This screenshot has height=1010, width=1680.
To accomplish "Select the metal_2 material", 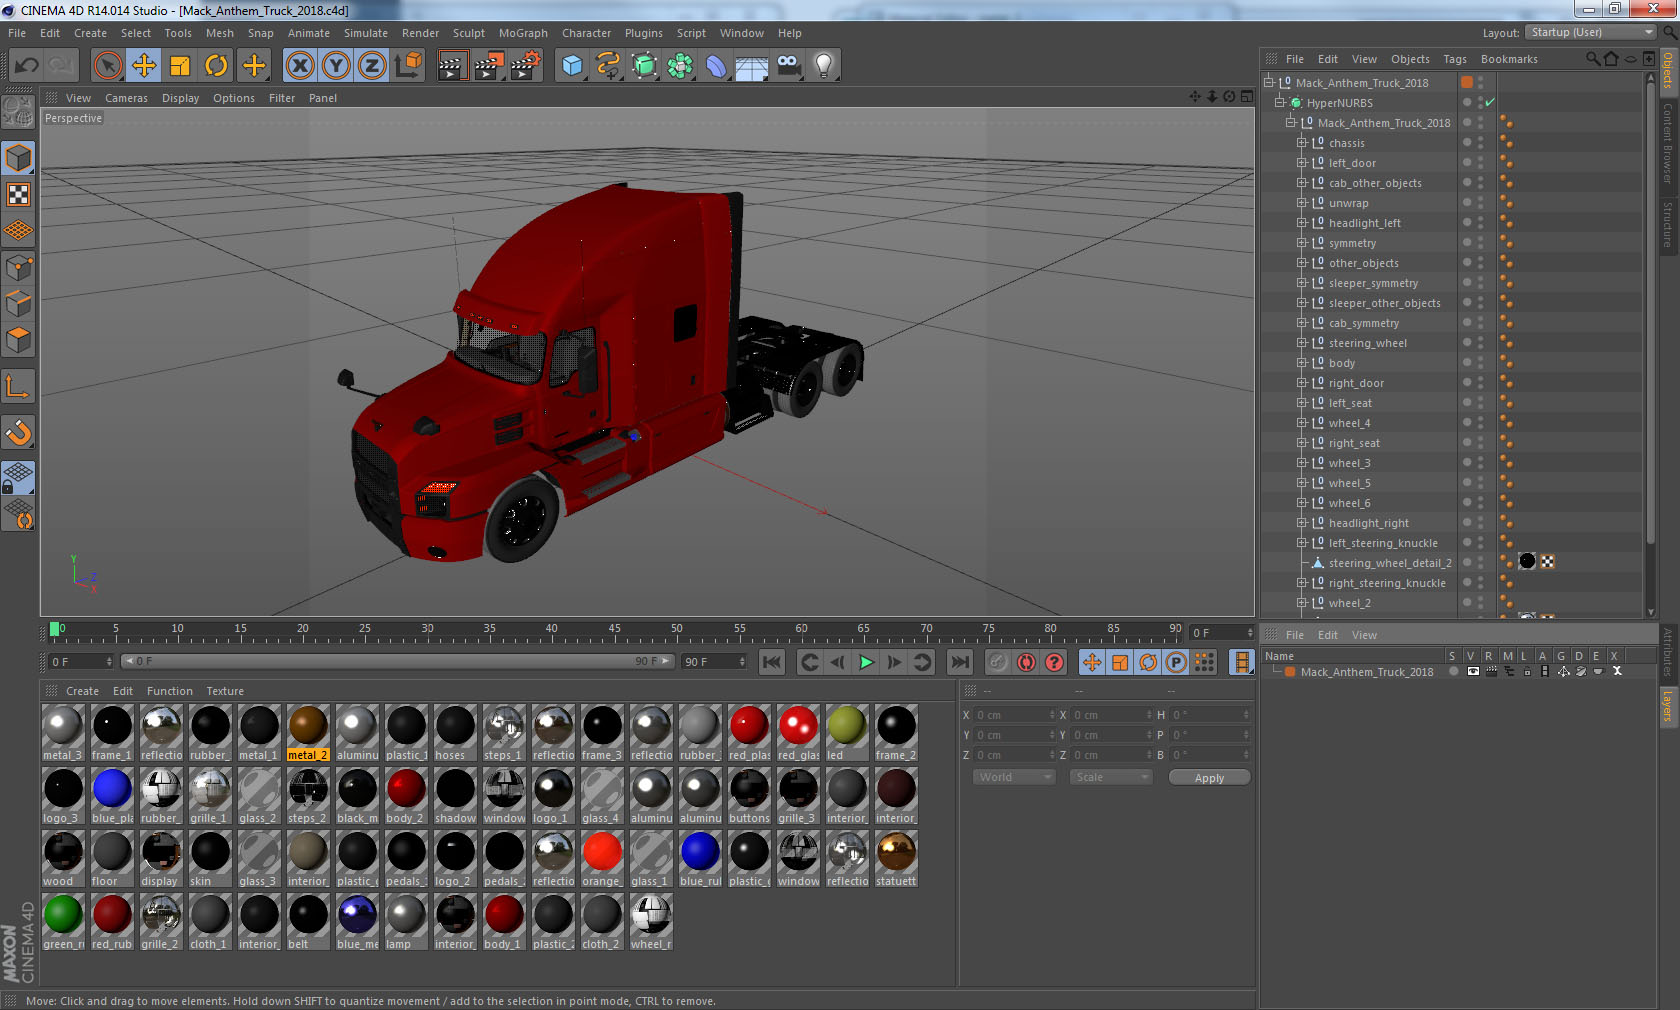I will [308, 733].
